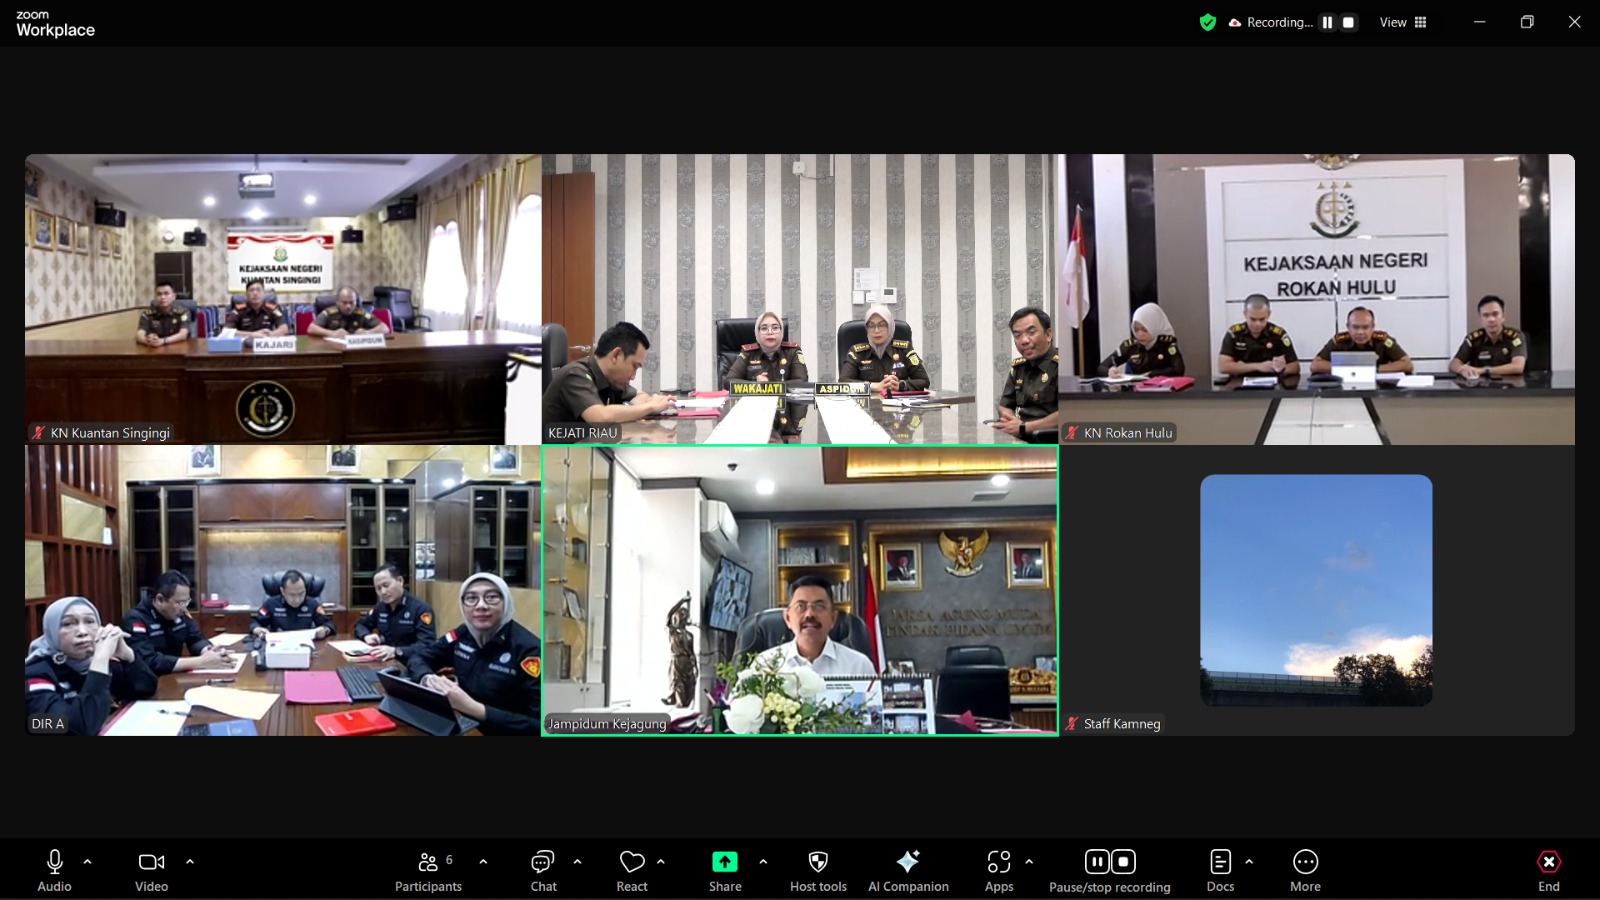End the meeting

pyautogui.click(x=1548, y=862)
